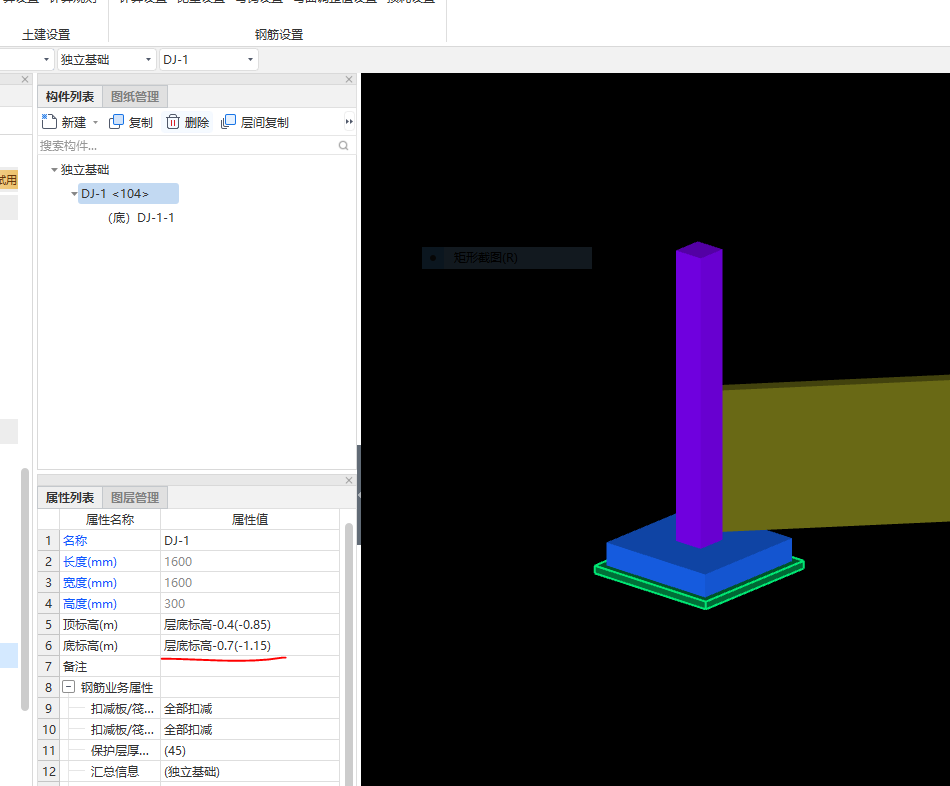Click the 底标高(m) property name
This screenshot has width=950, height=786.
[90, 645]
